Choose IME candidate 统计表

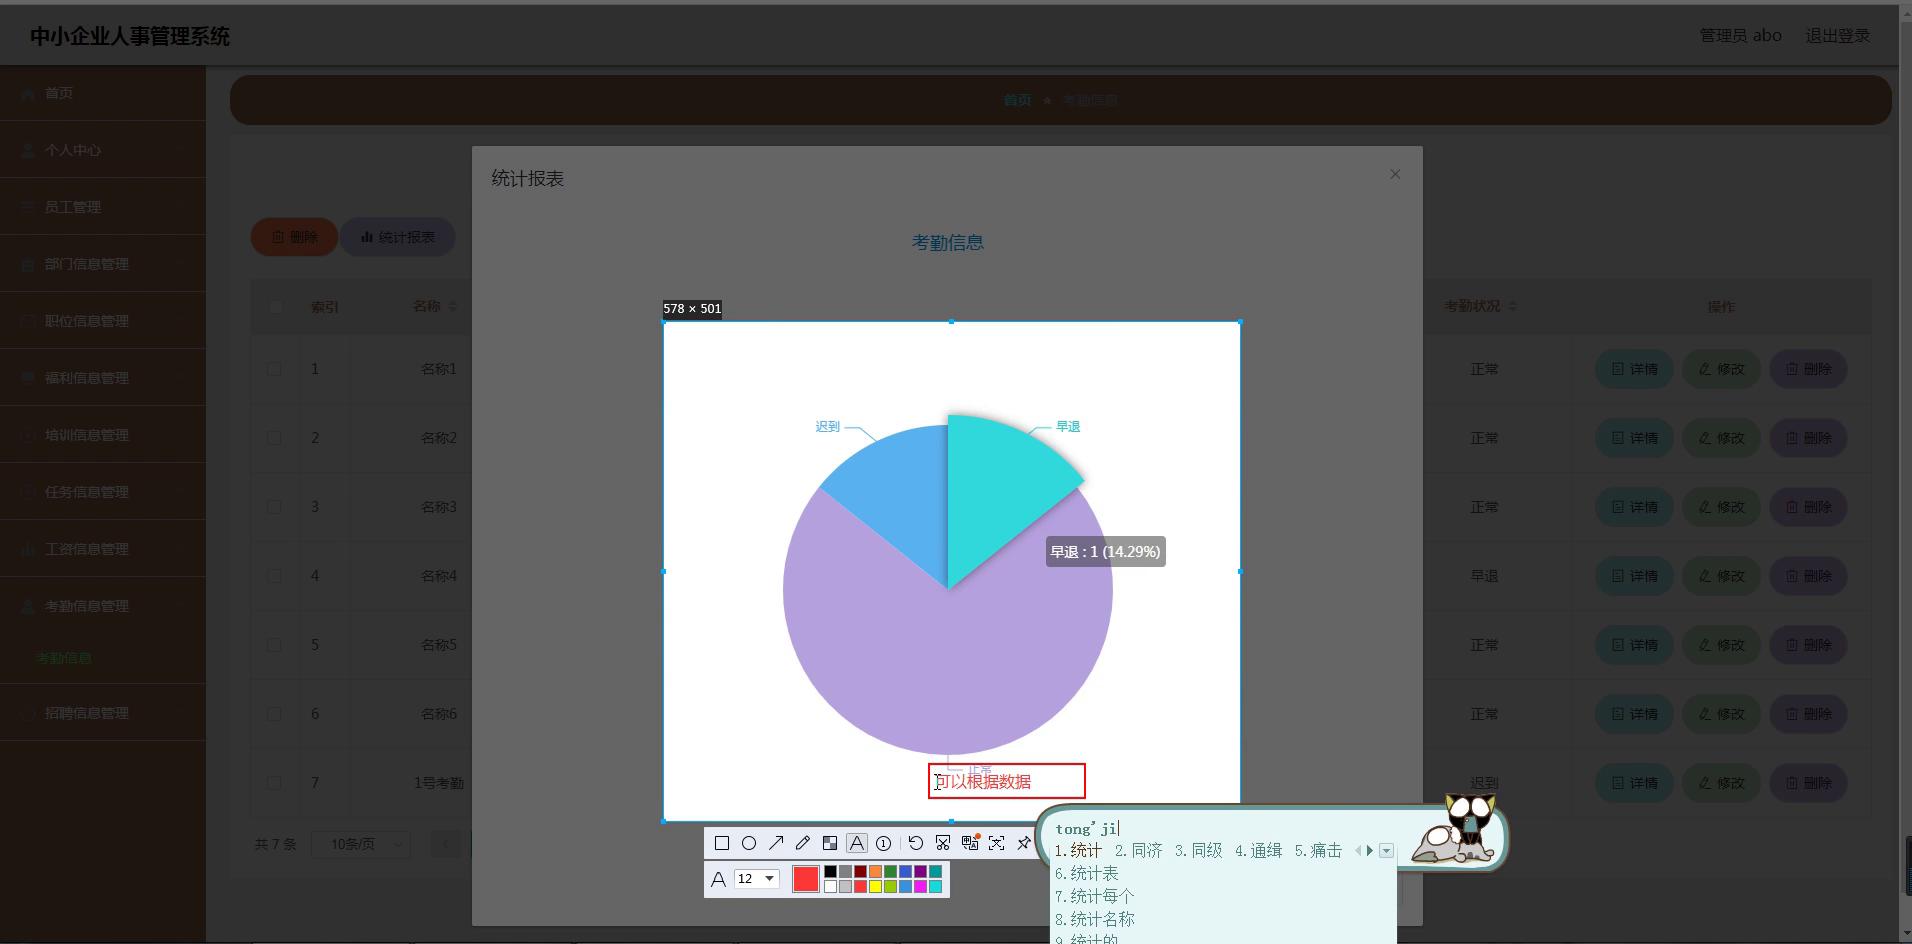pyautogui.click(x=1087, y=874)
